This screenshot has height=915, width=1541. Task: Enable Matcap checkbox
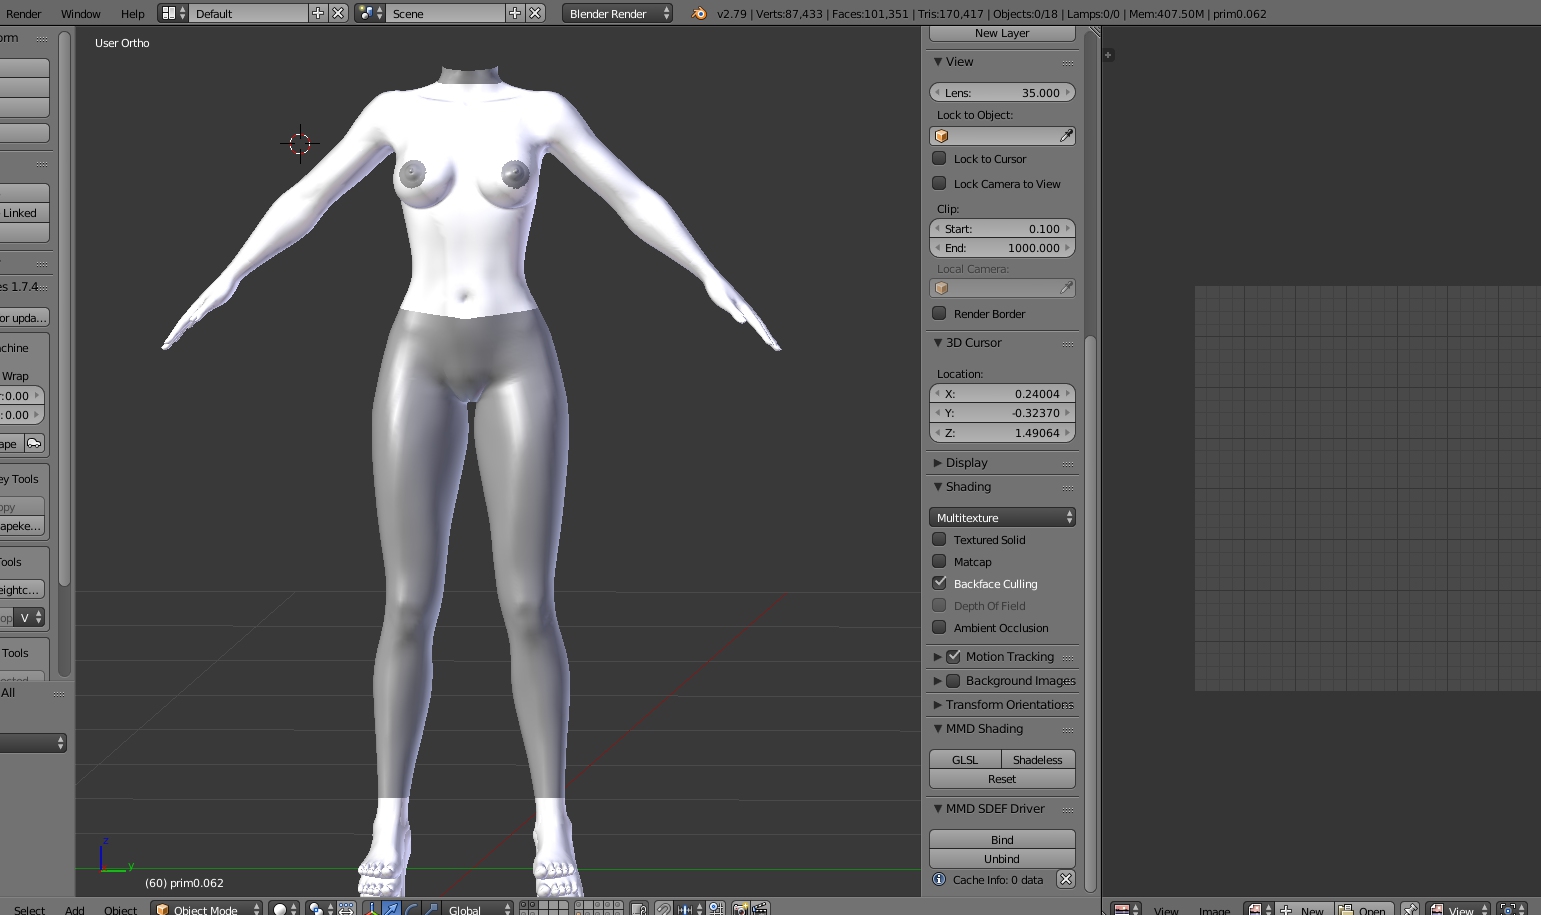[x=939, y=561]
